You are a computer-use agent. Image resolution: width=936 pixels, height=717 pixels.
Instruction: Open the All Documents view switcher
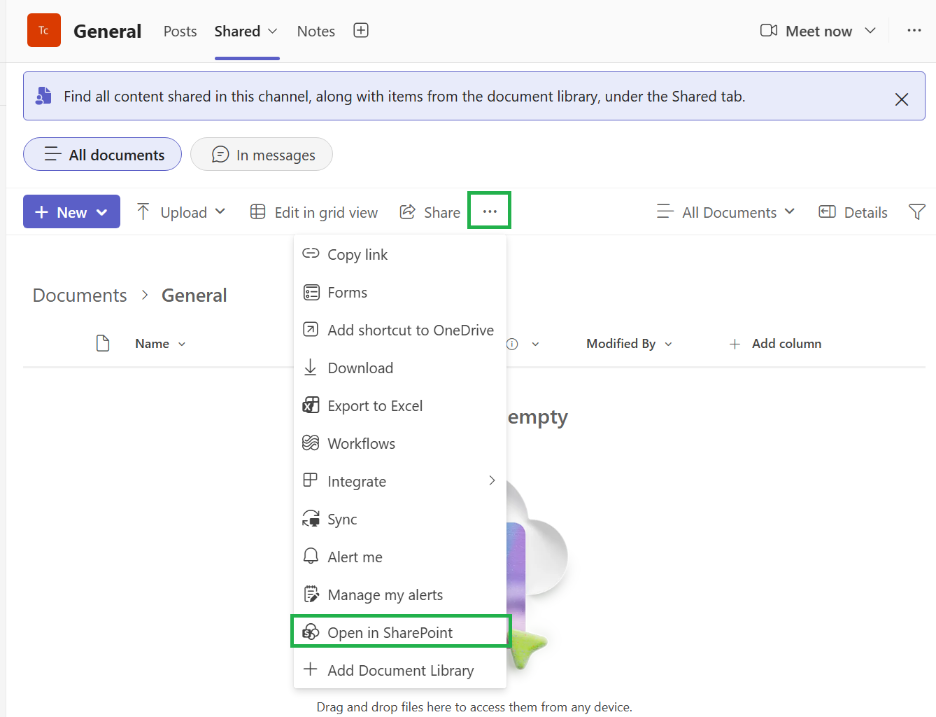(726, 212)
